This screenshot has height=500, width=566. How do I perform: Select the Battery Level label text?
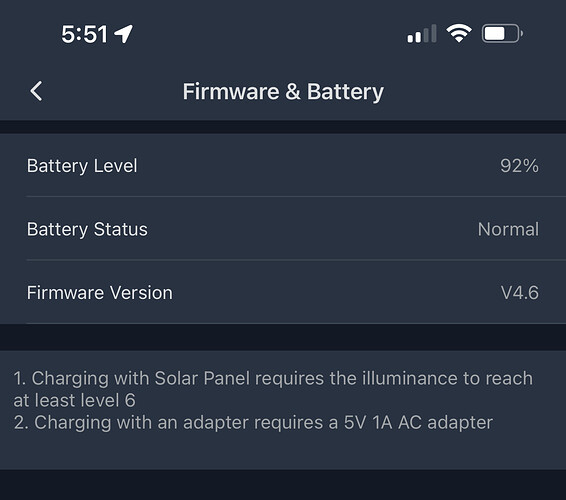(x=82, y=166)
